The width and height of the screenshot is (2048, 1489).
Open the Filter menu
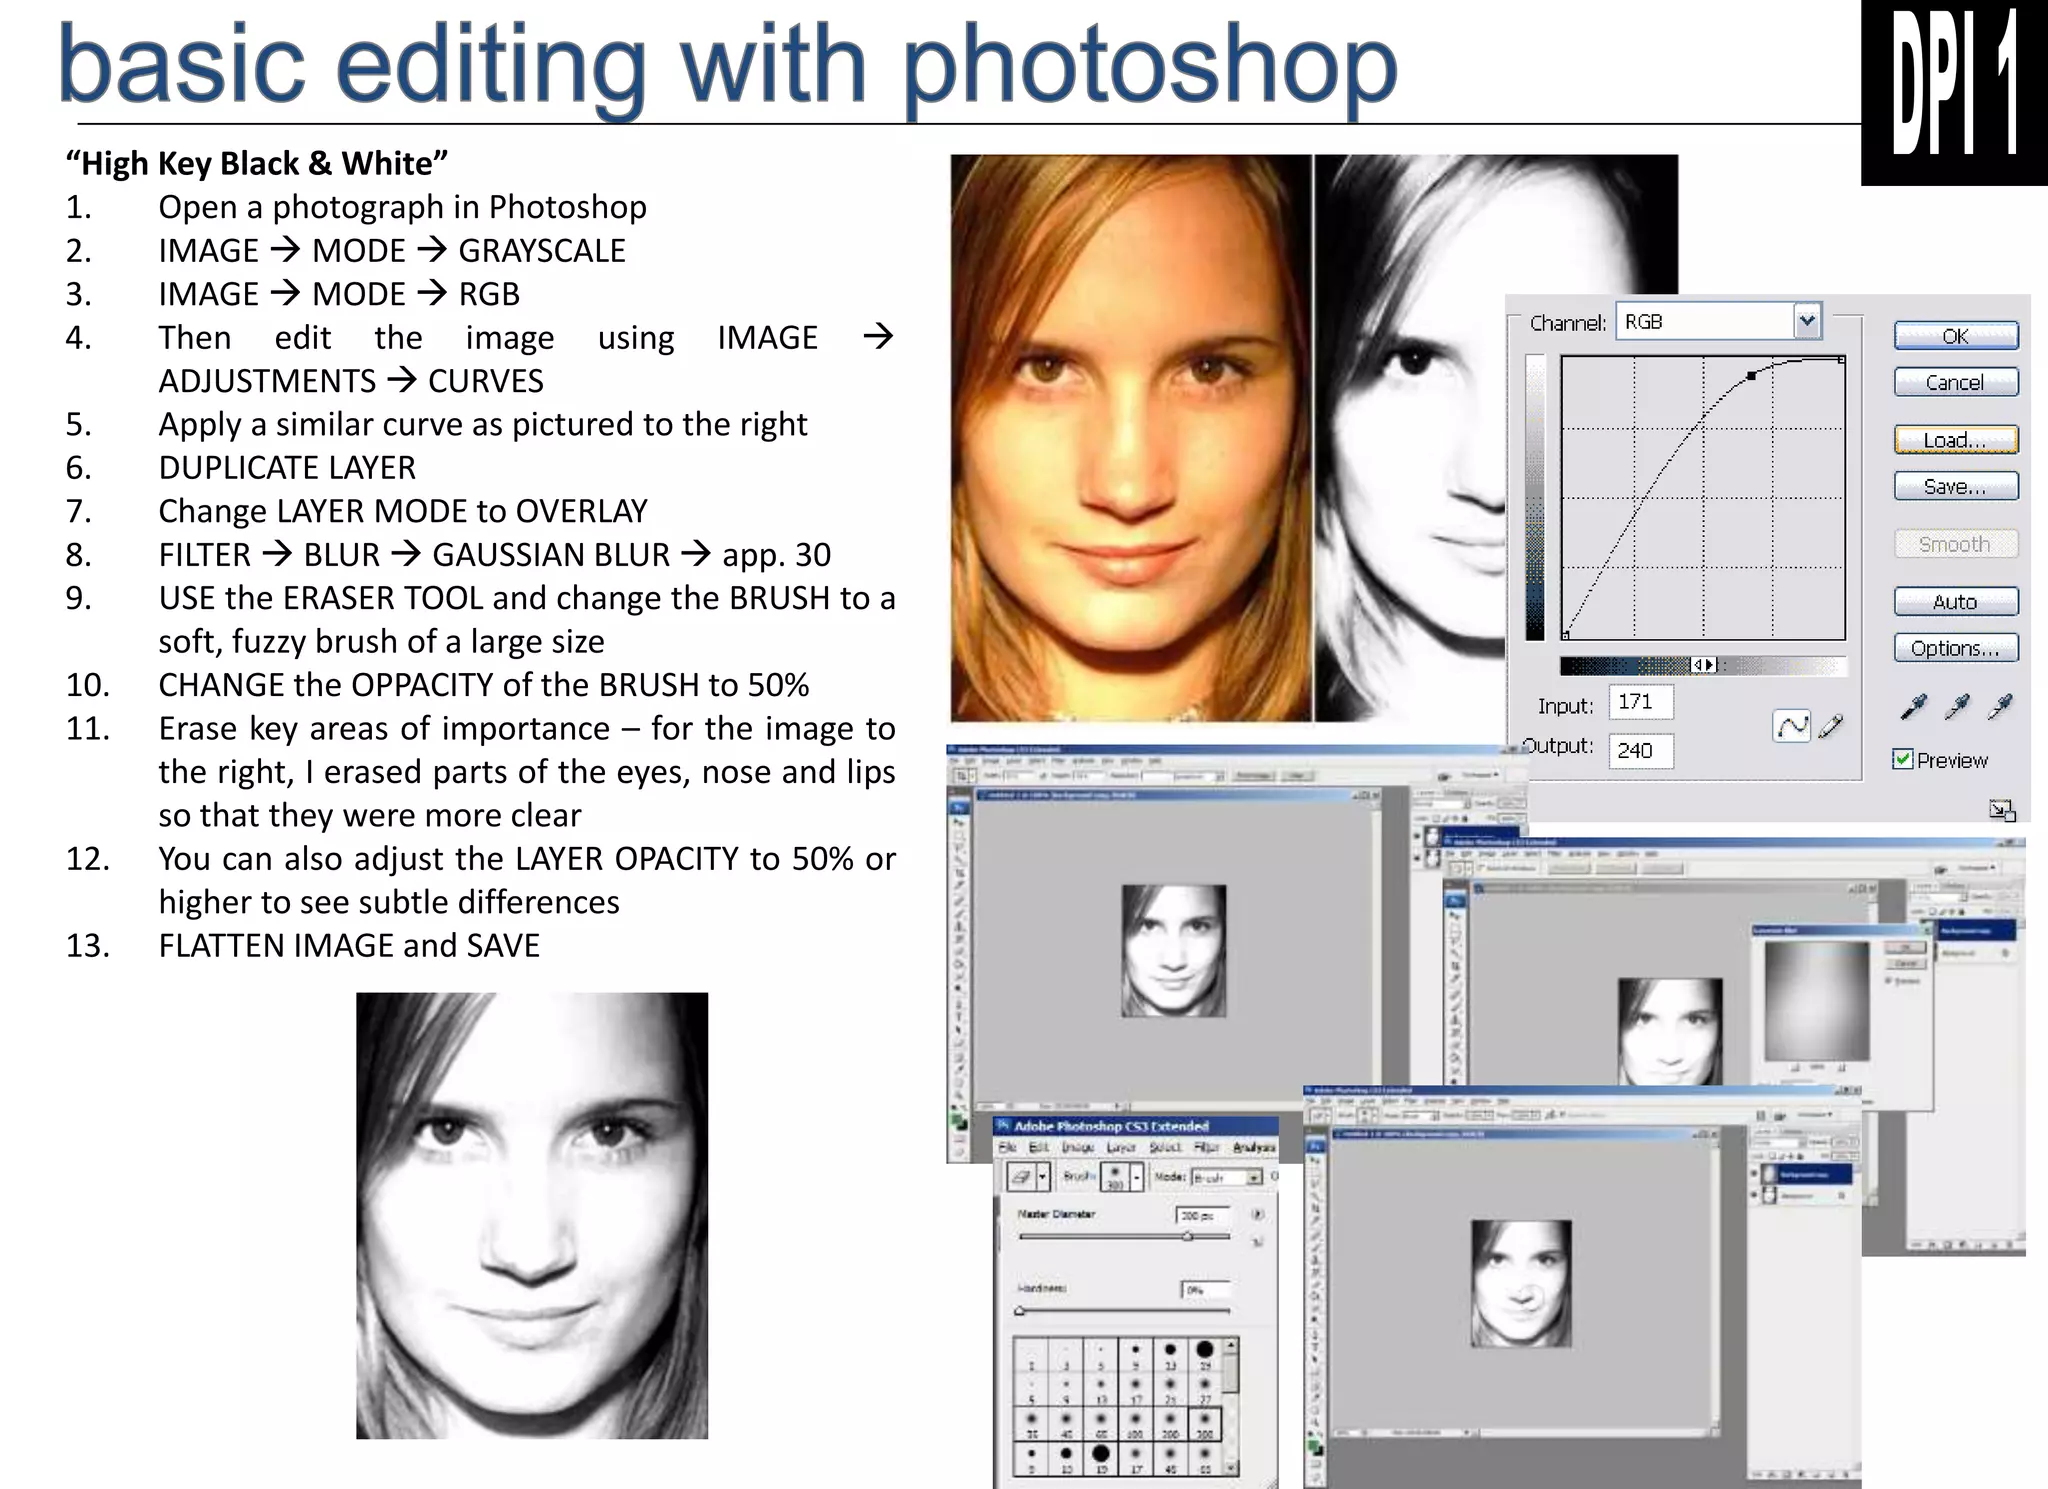1207,1148
